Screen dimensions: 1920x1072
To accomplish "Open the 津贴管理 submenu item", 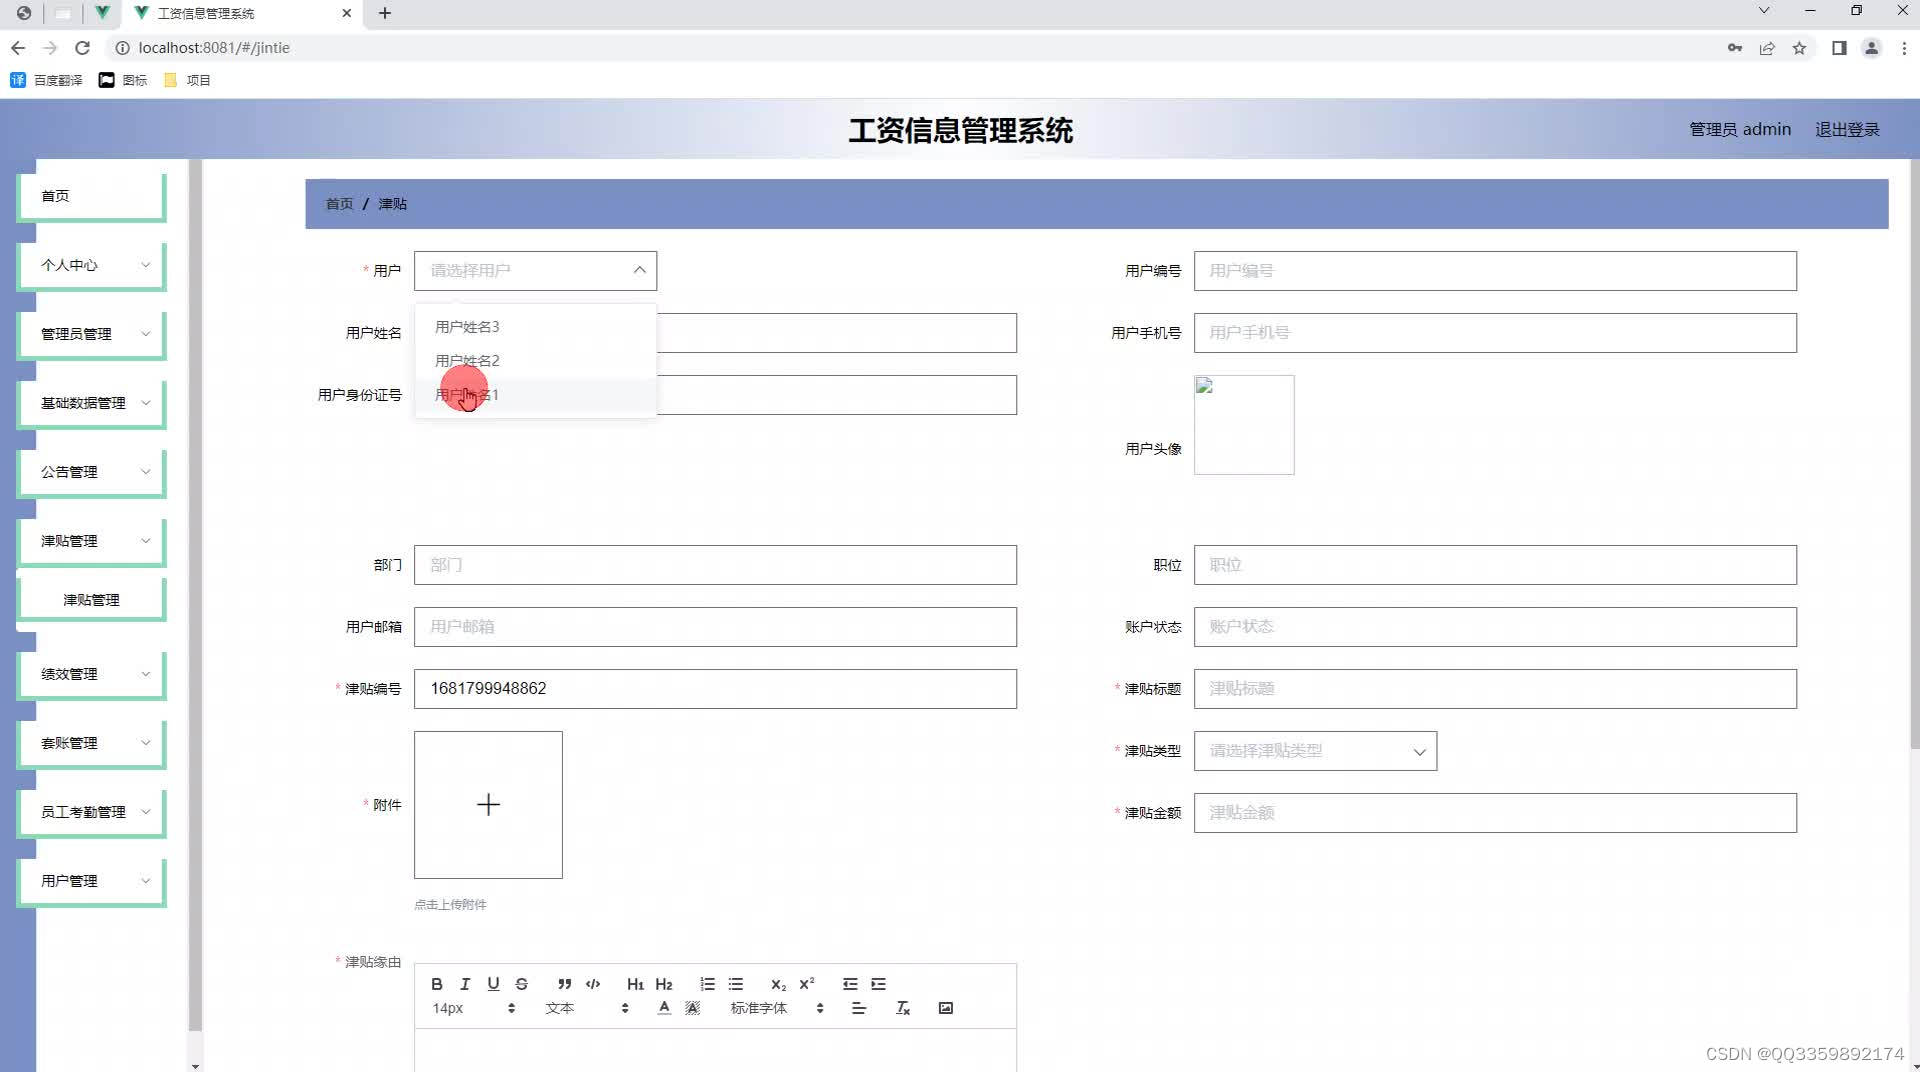I will tap(91, 600).
